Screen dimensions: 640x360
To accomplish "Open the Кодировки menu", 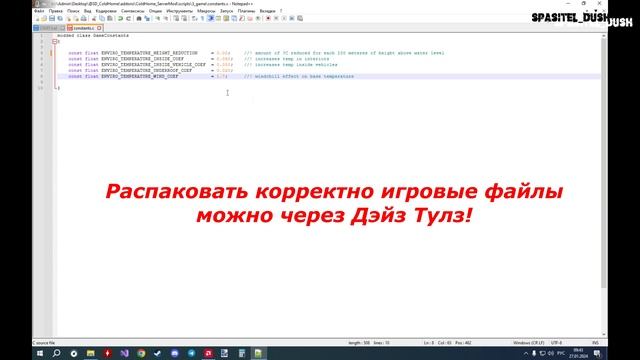I will point(106,11).
